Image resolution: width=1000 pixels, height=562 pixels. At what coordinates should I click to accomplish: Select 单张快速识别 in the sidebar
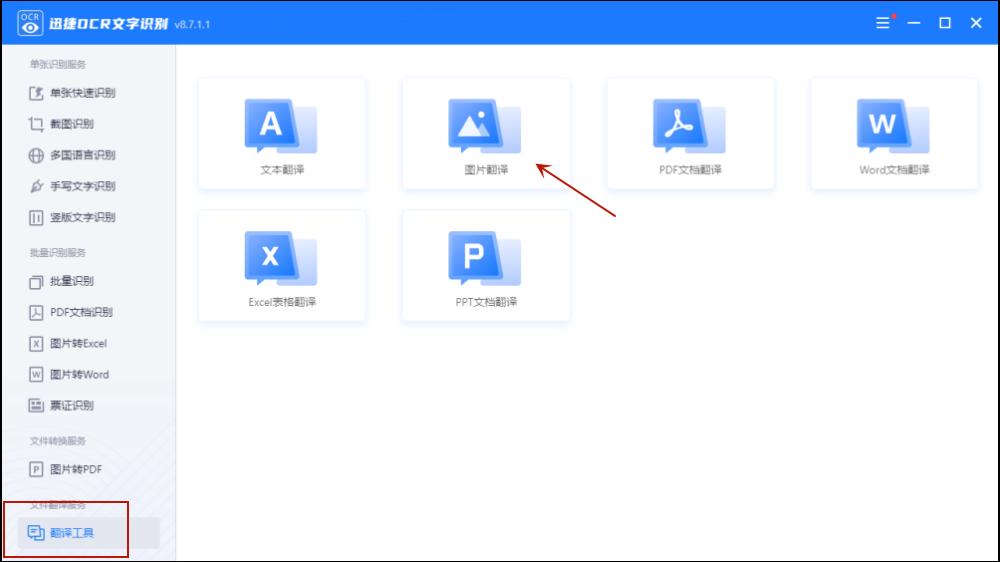pos(72,93)
